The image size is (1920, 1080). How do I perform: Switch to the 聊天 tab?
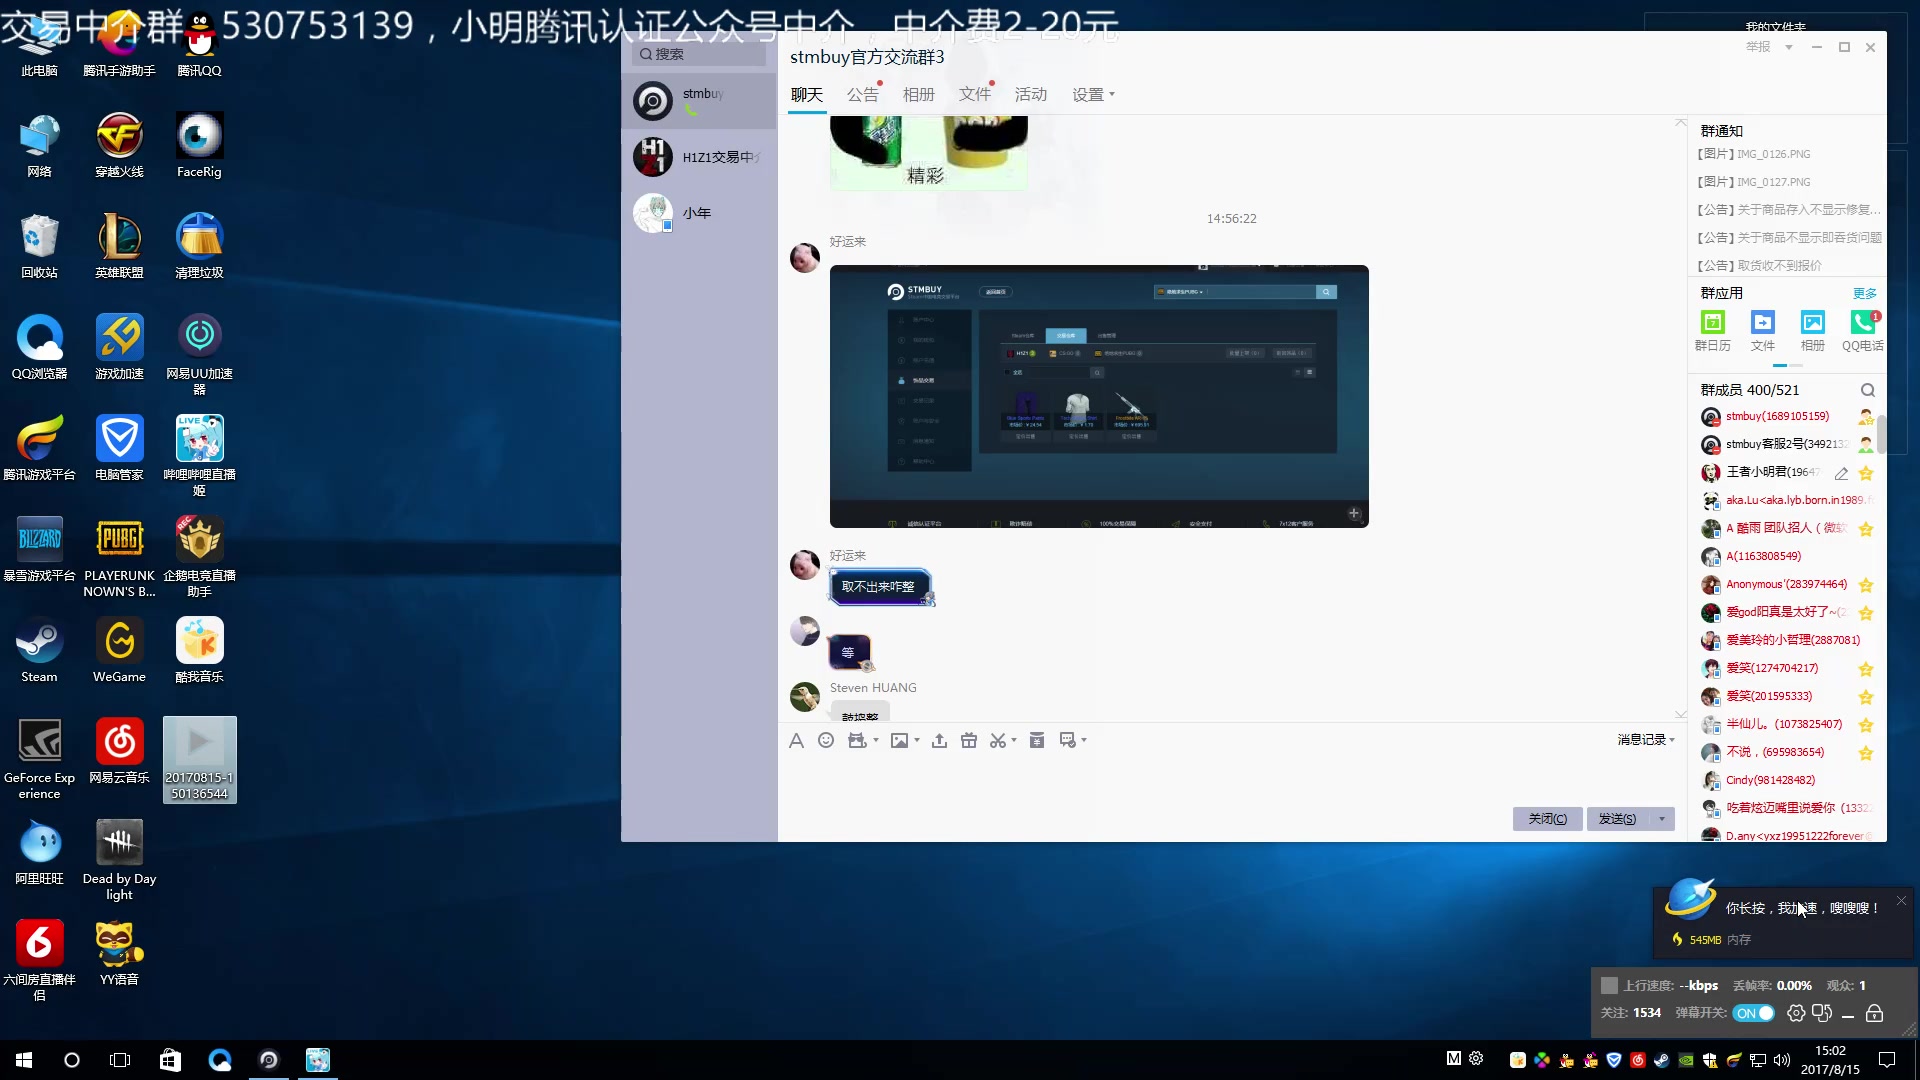807,95
